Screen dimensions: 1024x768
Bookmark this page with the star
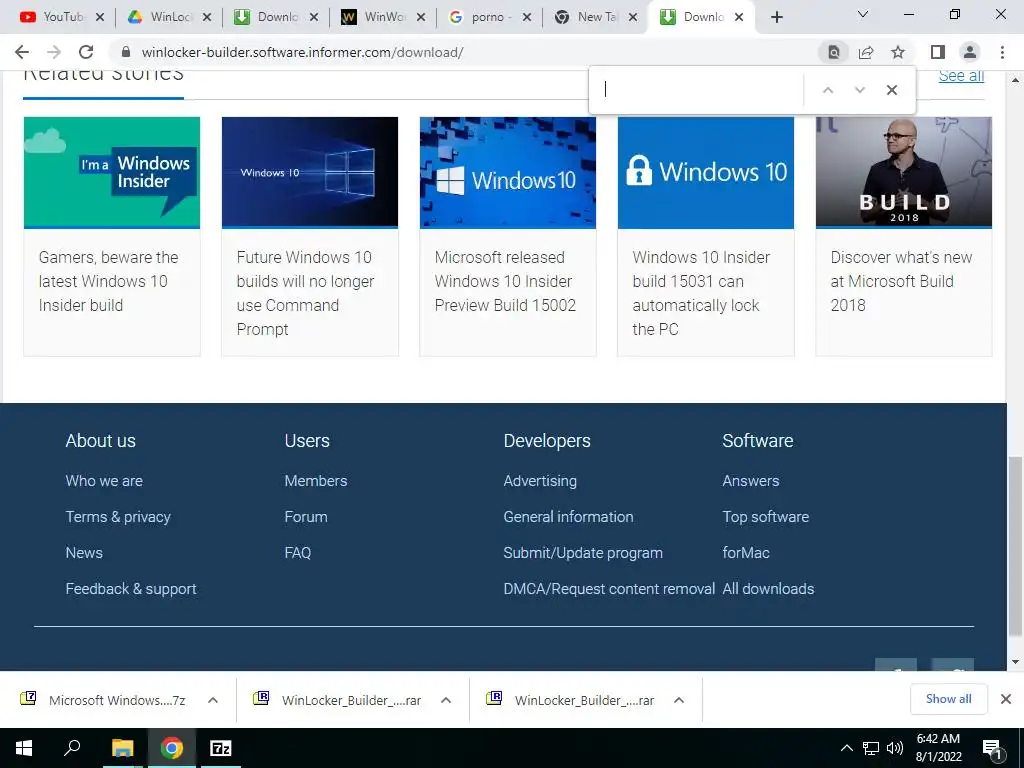[x=898, y=52]
